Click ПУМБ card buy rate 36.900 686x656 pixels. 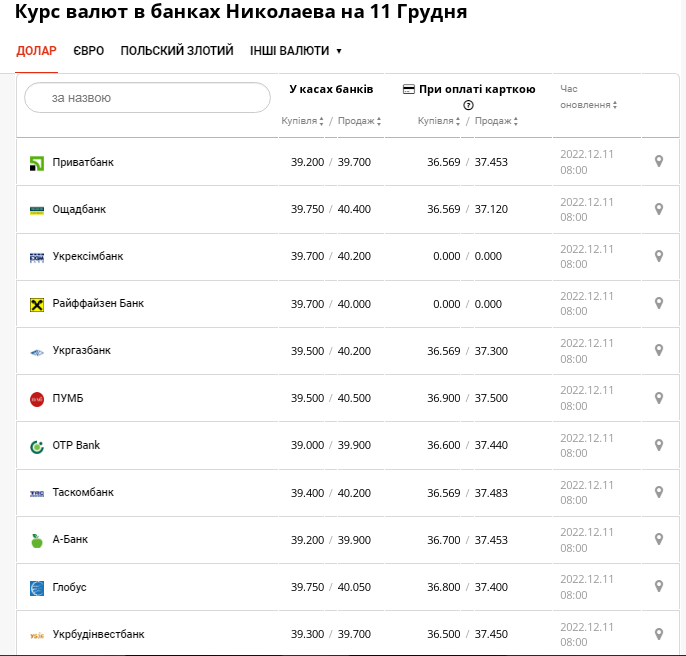[x=444, y=398]
